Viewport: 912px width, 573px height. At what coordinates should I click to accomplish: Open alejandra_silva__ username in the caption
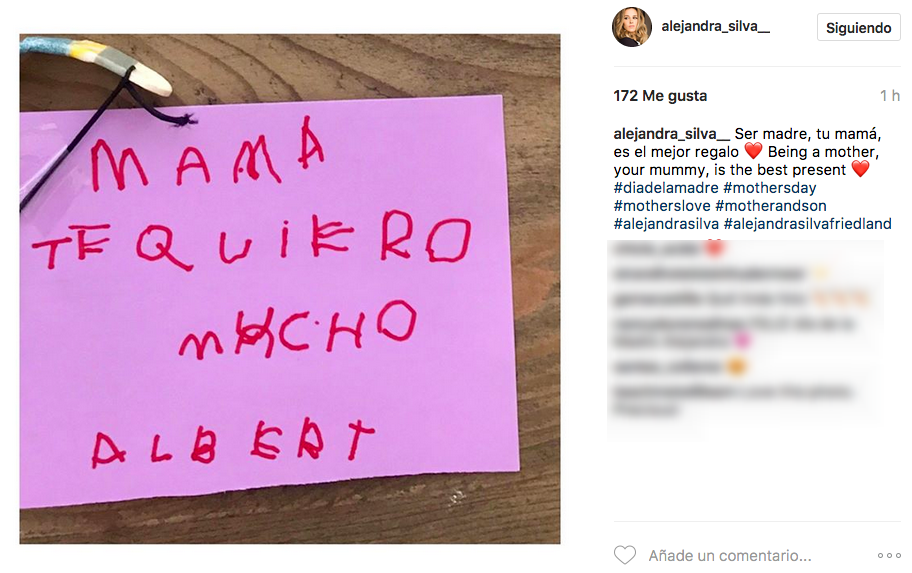(x=671, y=134)
